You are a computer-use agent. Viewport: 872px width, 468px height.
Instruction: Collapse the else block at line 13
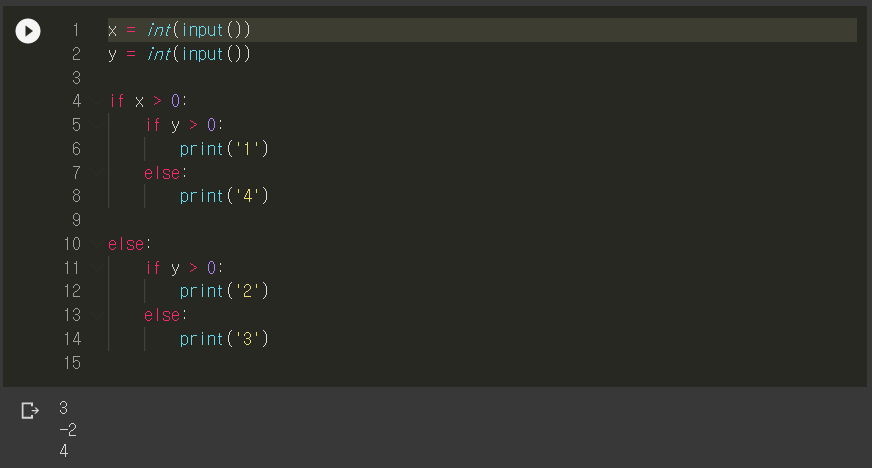click(x=97, y=315)
